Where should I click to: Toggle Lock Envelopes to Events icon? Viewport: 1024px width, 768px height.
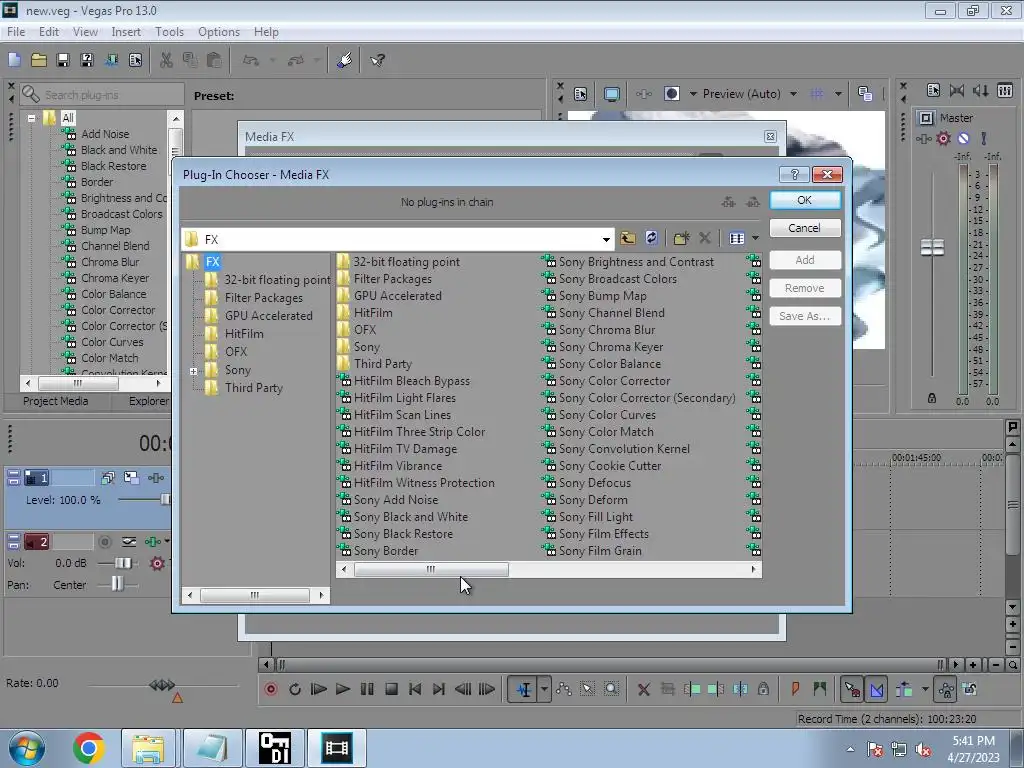click(946, 689)
